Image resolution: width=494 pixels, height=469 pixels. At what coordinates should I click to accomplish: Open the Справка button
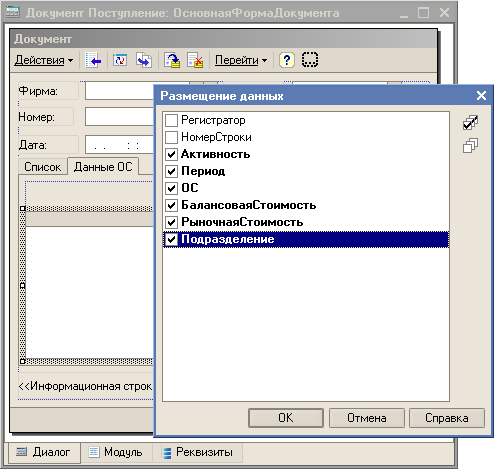click(x=447, y=418)
